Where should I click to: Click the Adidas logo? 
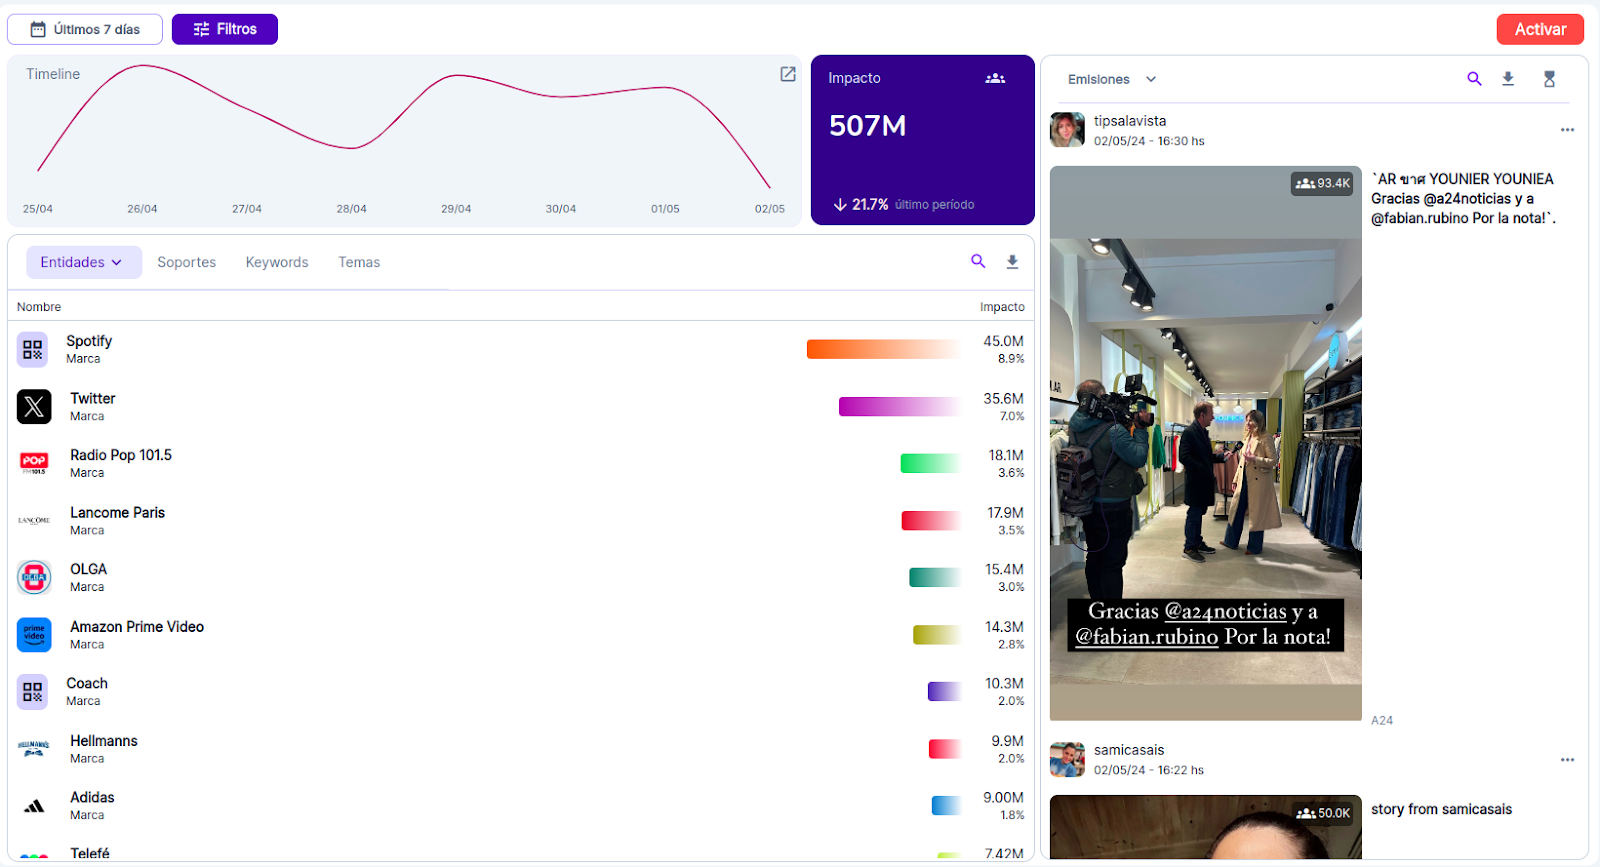[34, 806]
